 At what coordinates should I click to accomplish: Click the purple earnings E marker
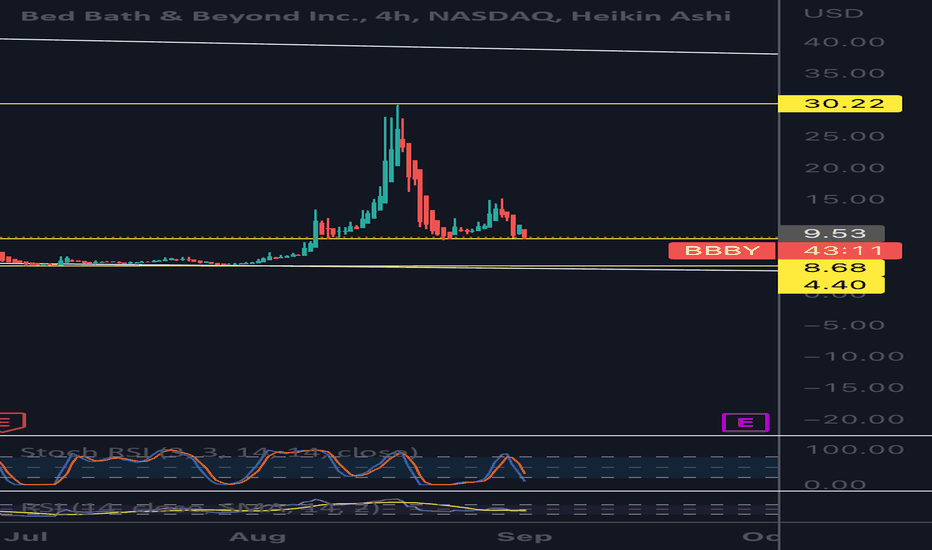tap(745, 422)
